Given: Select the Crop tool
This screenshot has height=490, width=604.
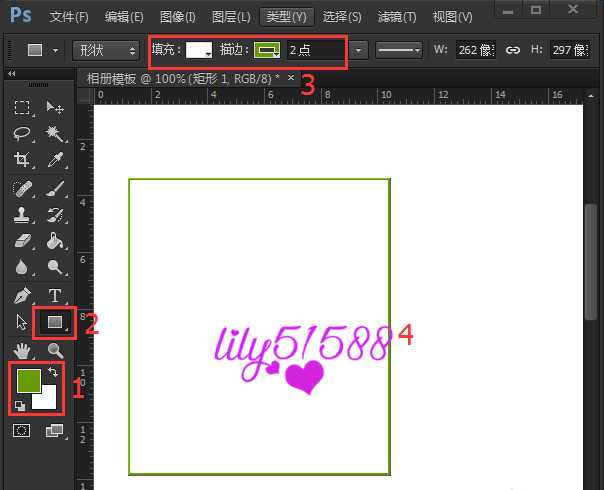Looking at the screenshot, I should 22,159.
